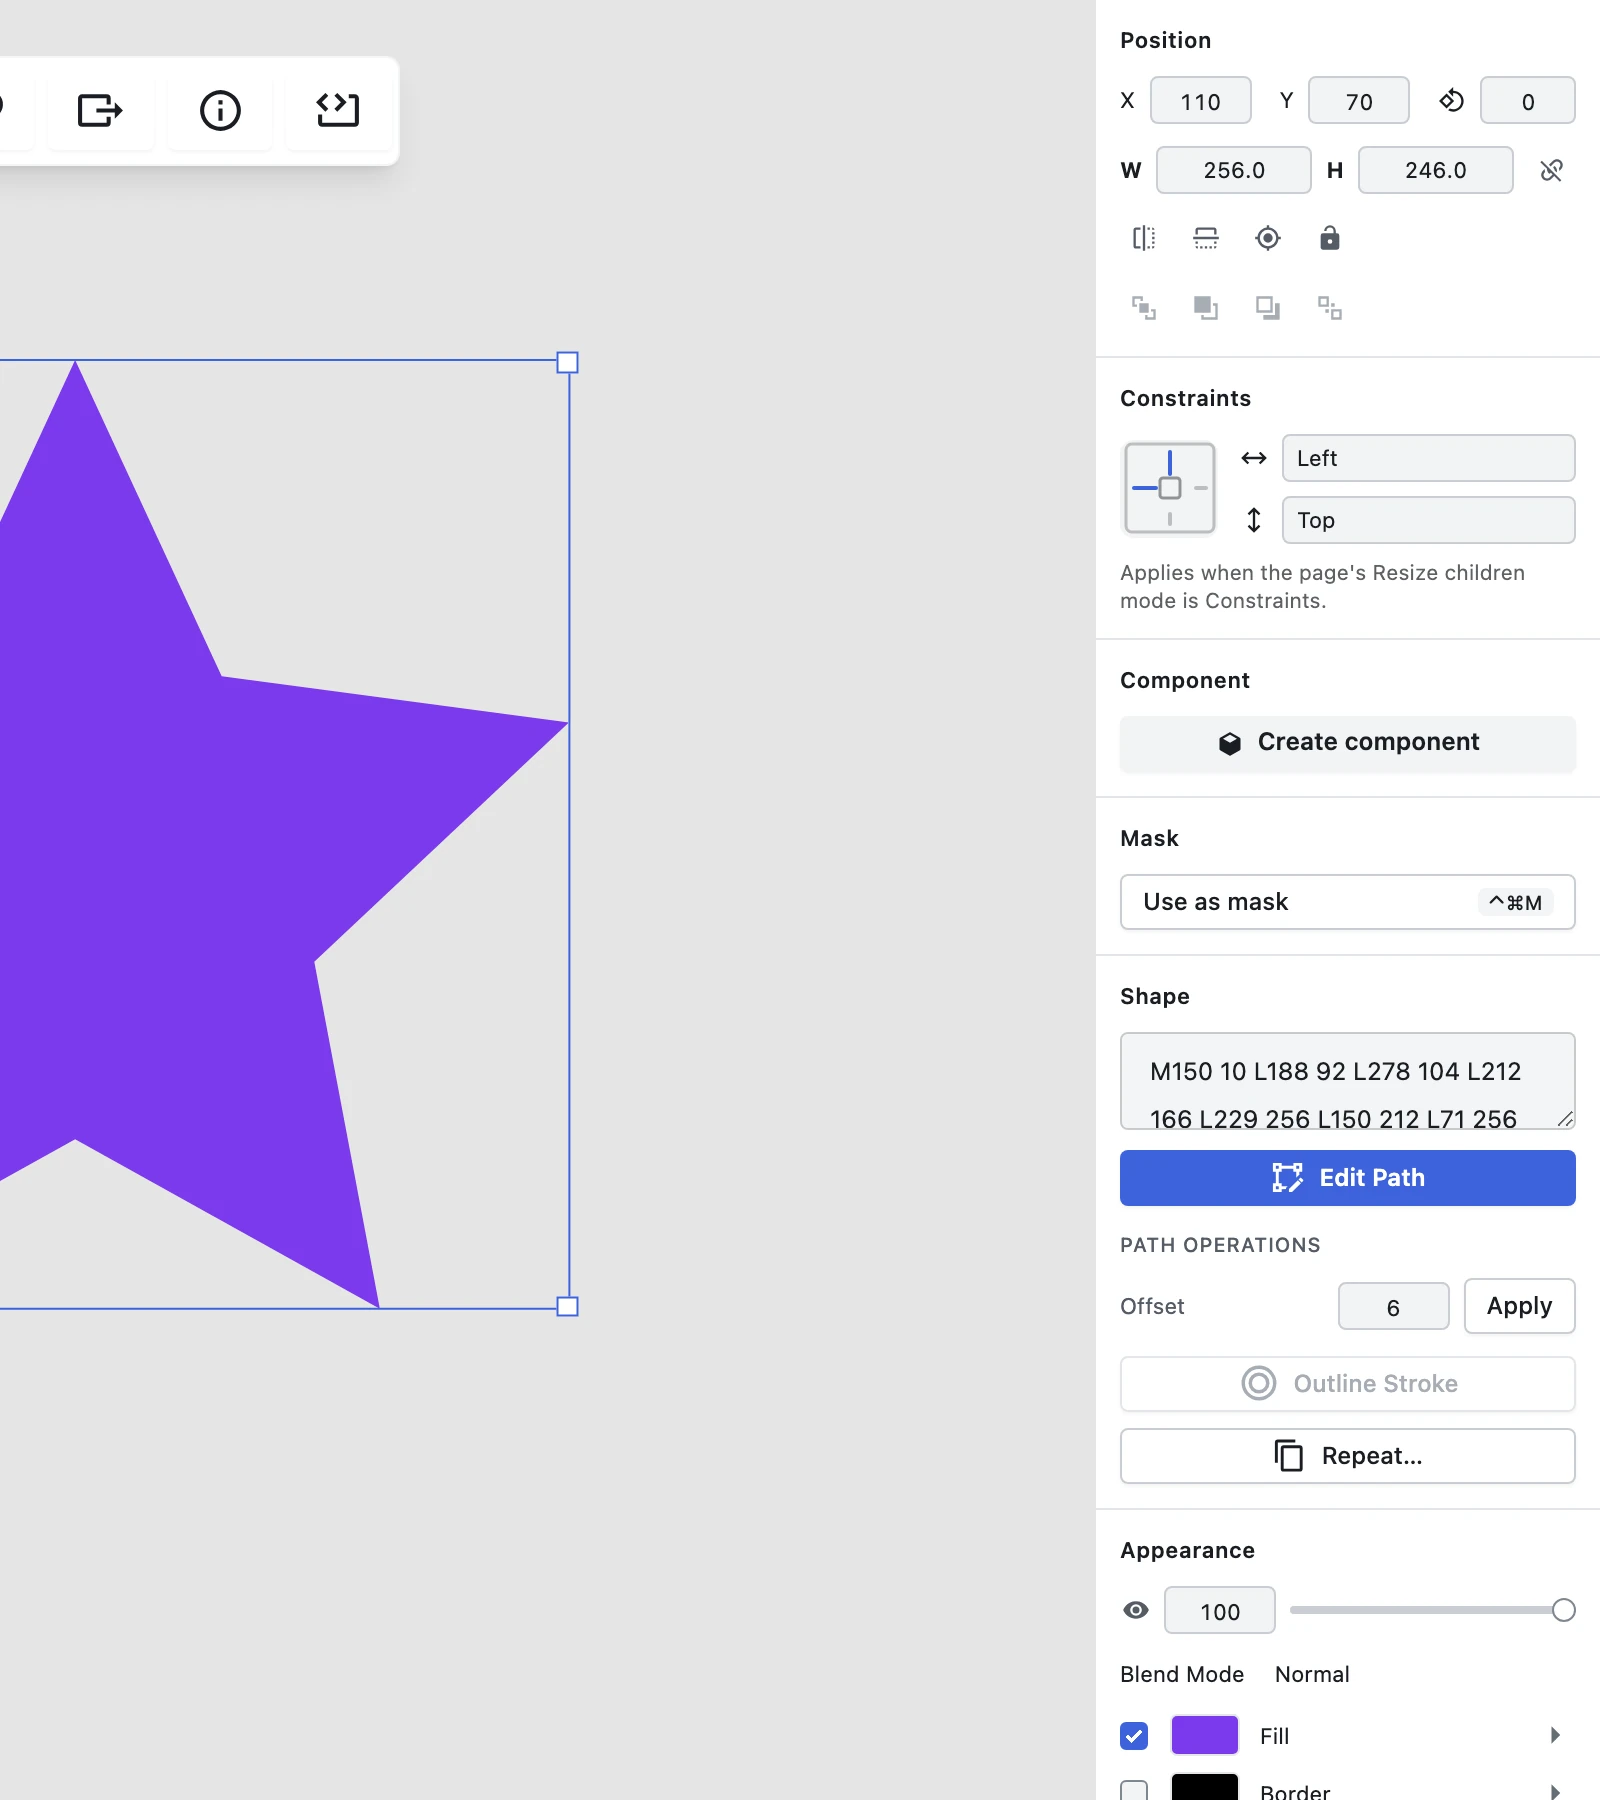The height and width of the screenshot is (1800, 1600).
Task: Click the X position field
Action: [1201, 100]
